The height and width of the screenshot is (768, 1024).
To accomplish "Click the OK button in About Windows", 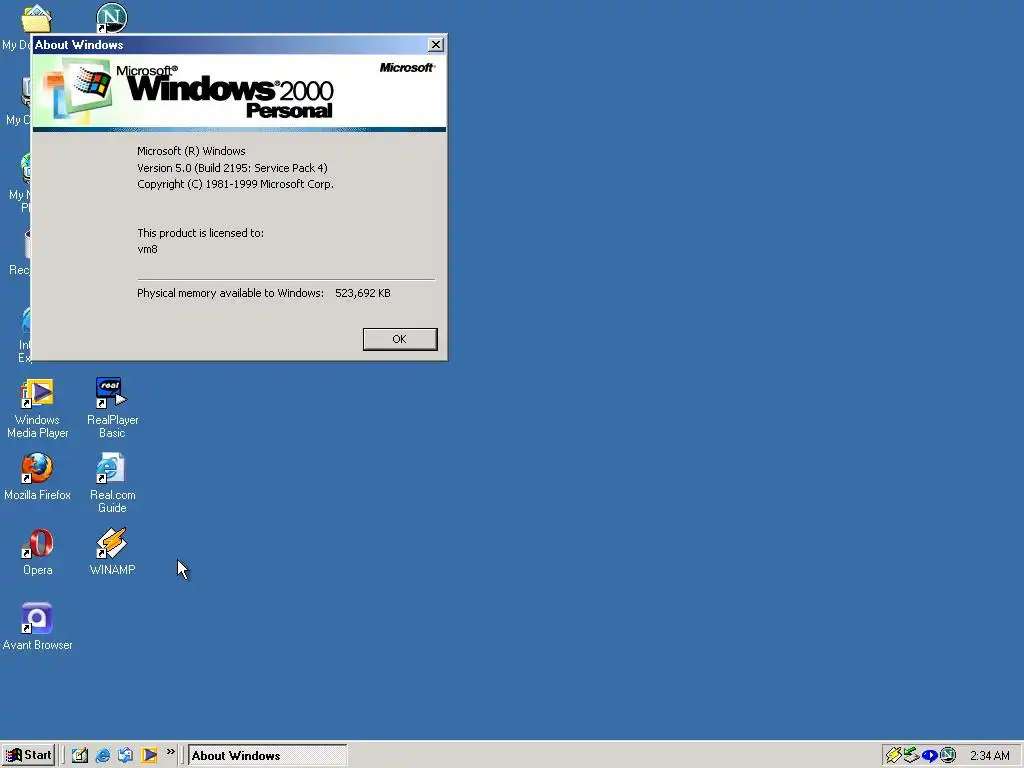I will pos(400,339).
